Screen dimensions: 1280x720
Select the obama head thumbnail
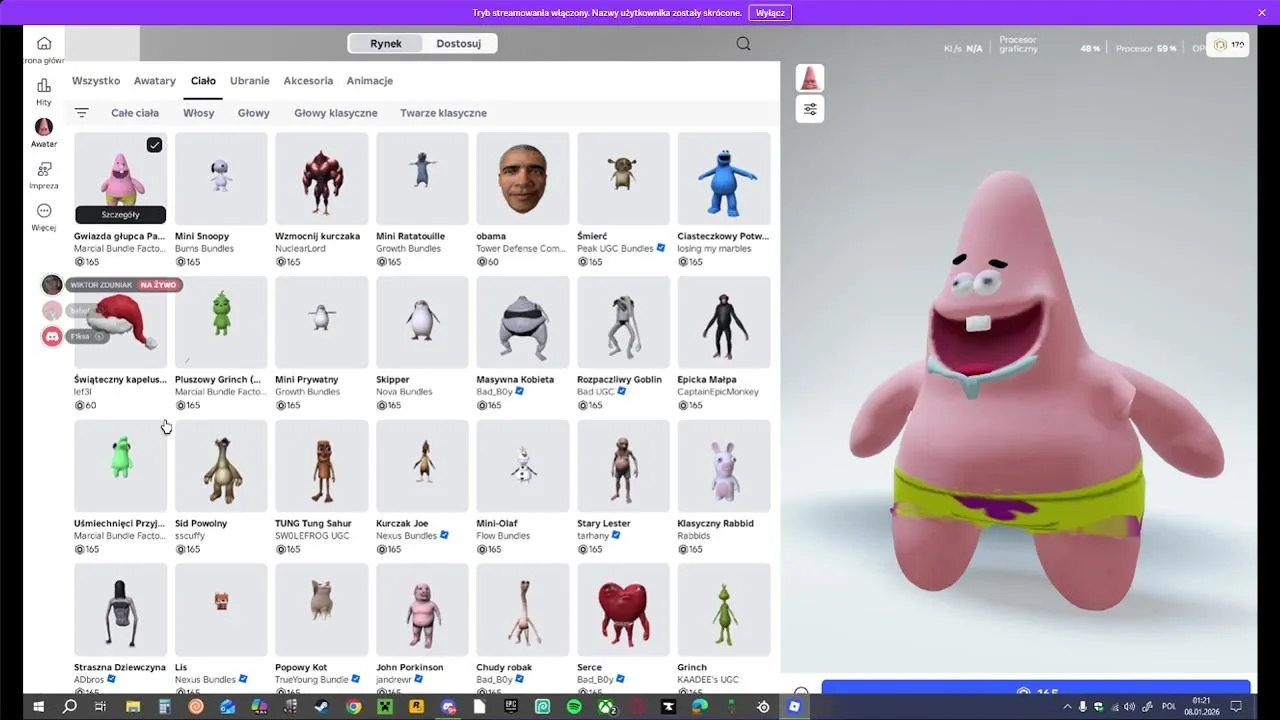point(523,179)
